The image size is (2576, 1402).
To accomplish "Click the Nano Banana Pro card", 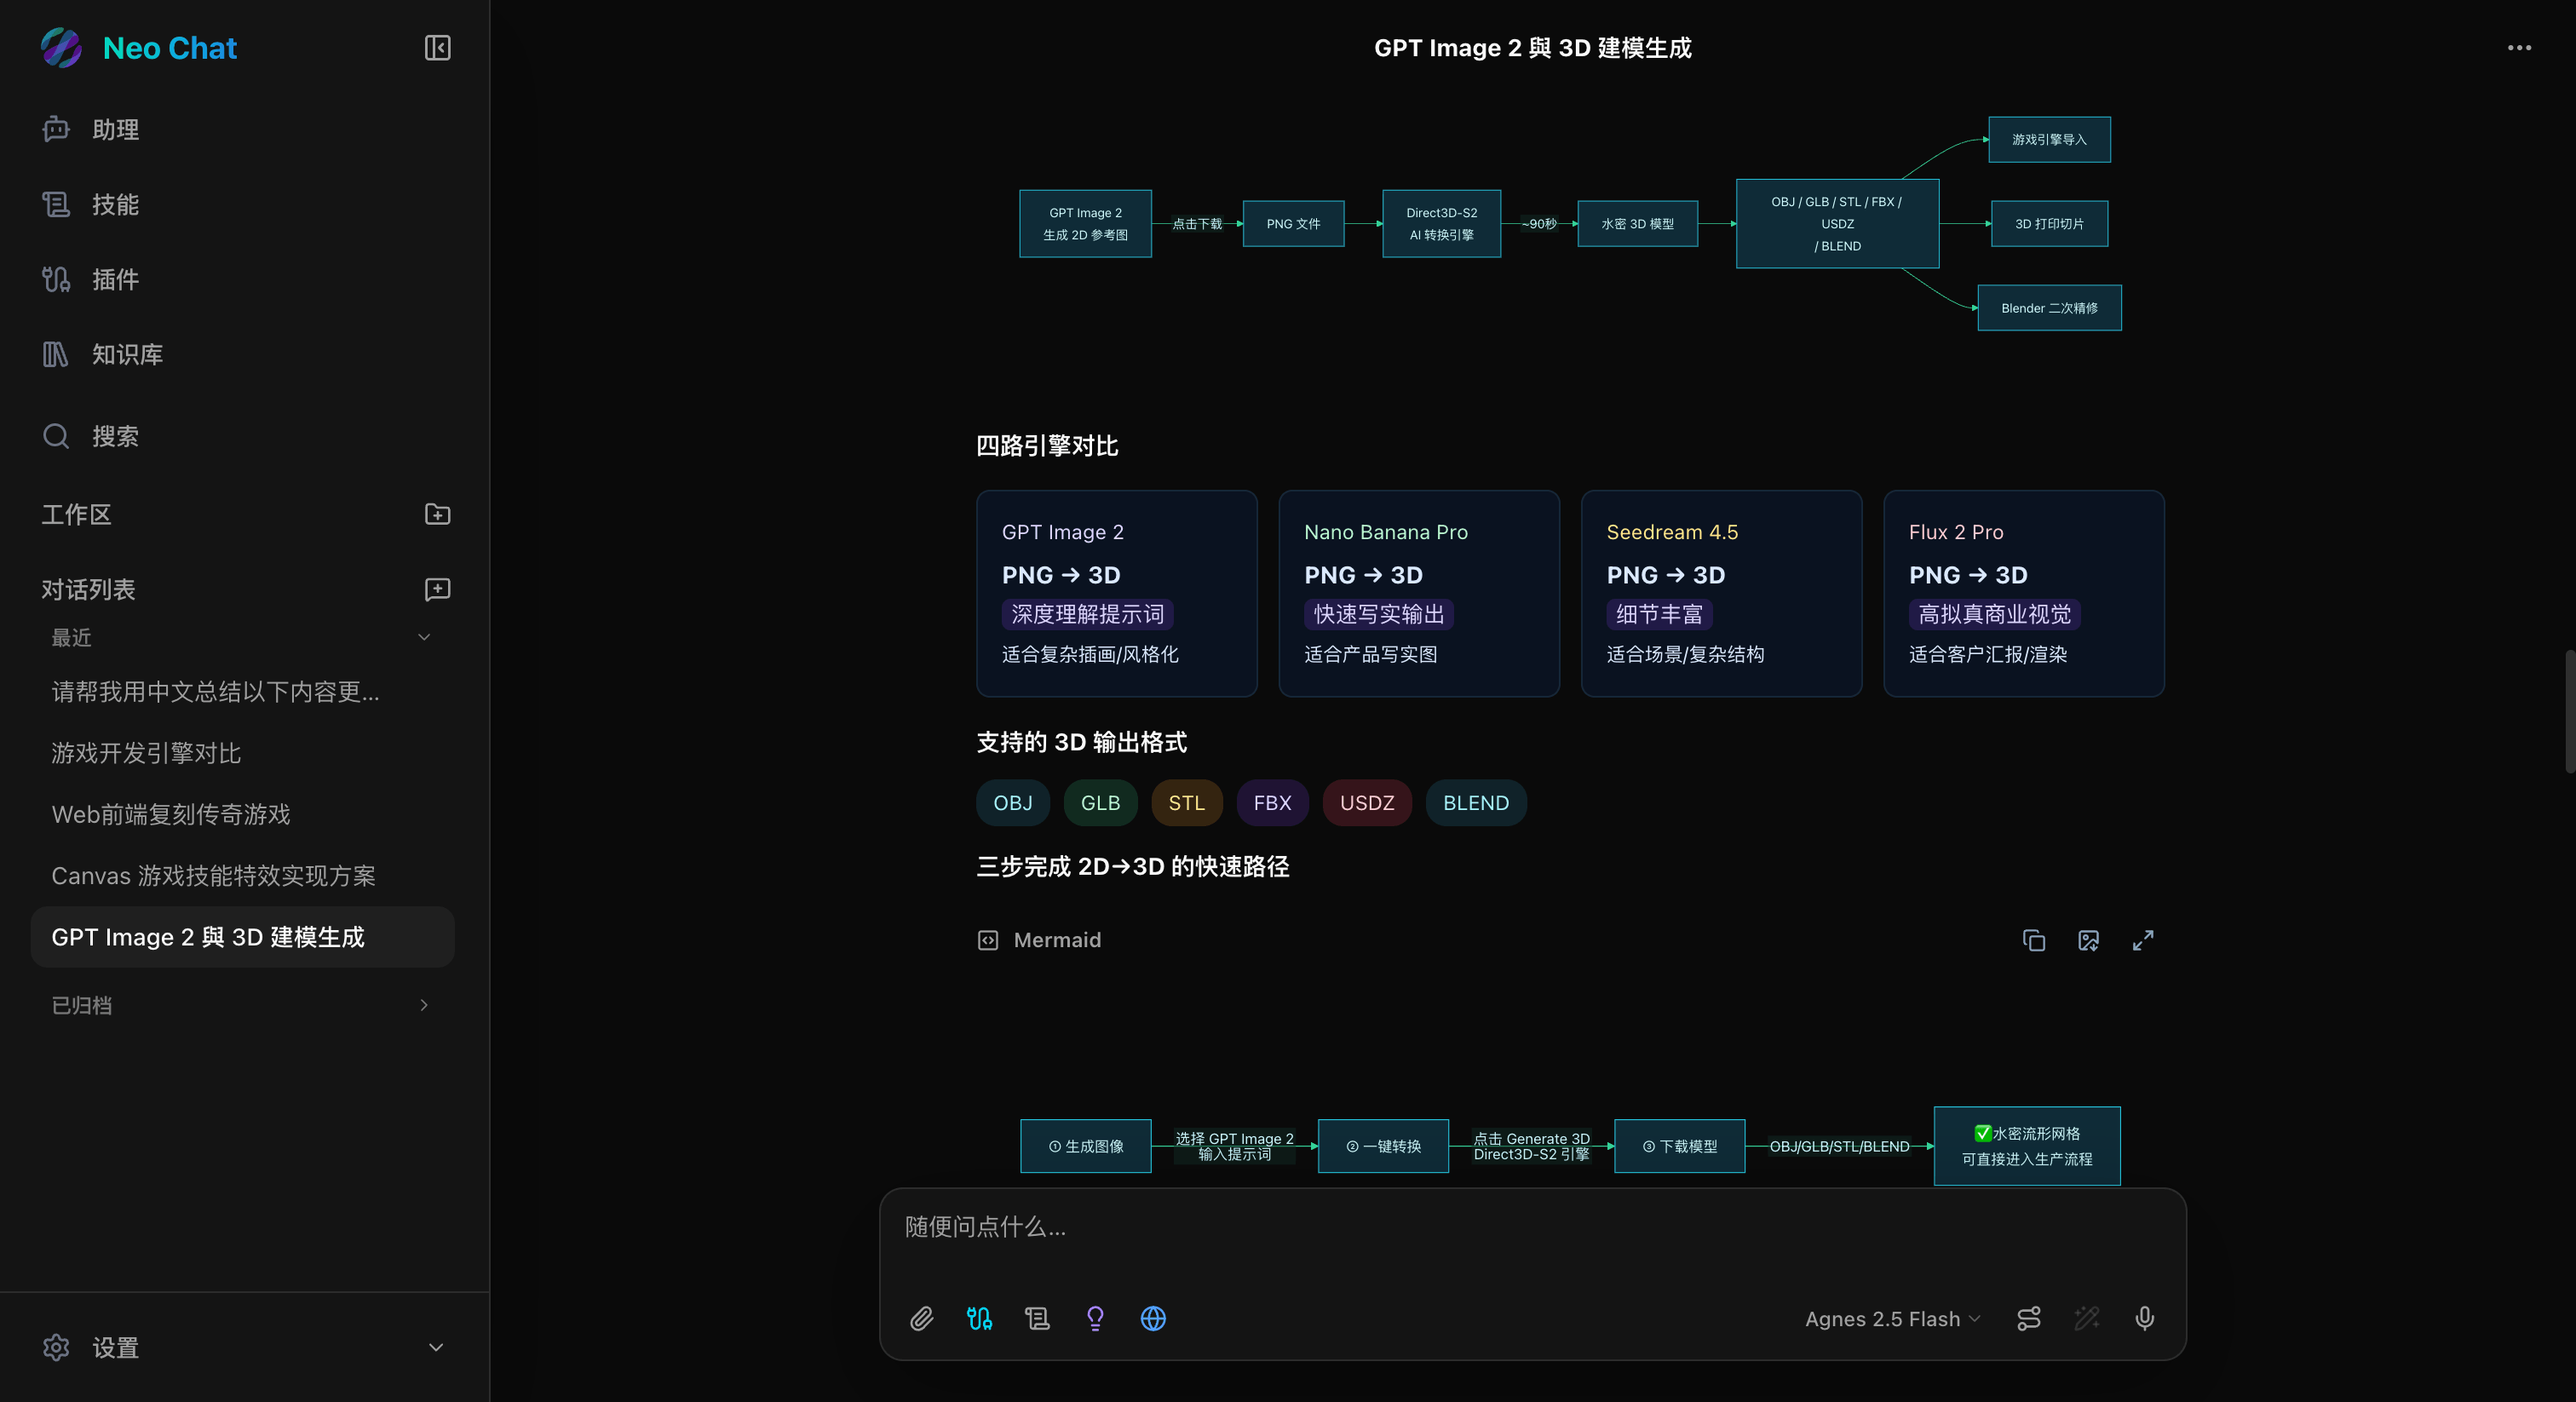I will [1418, 593].
